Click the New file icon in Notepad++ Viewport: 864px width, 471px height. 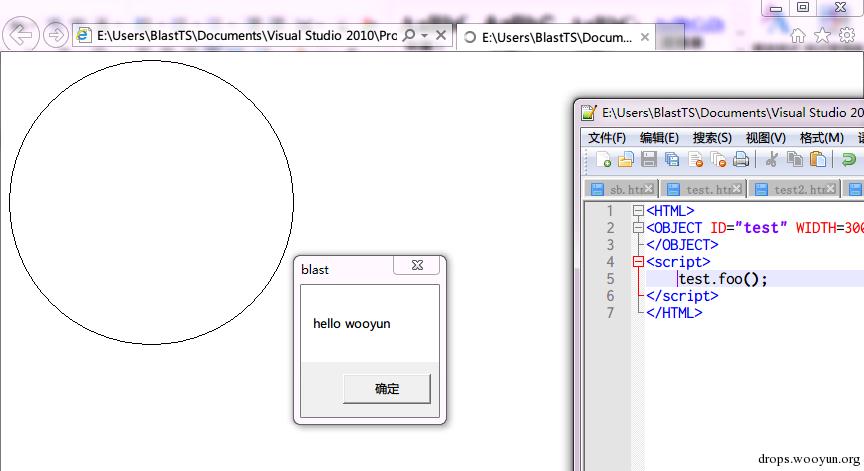click(603, 160)
